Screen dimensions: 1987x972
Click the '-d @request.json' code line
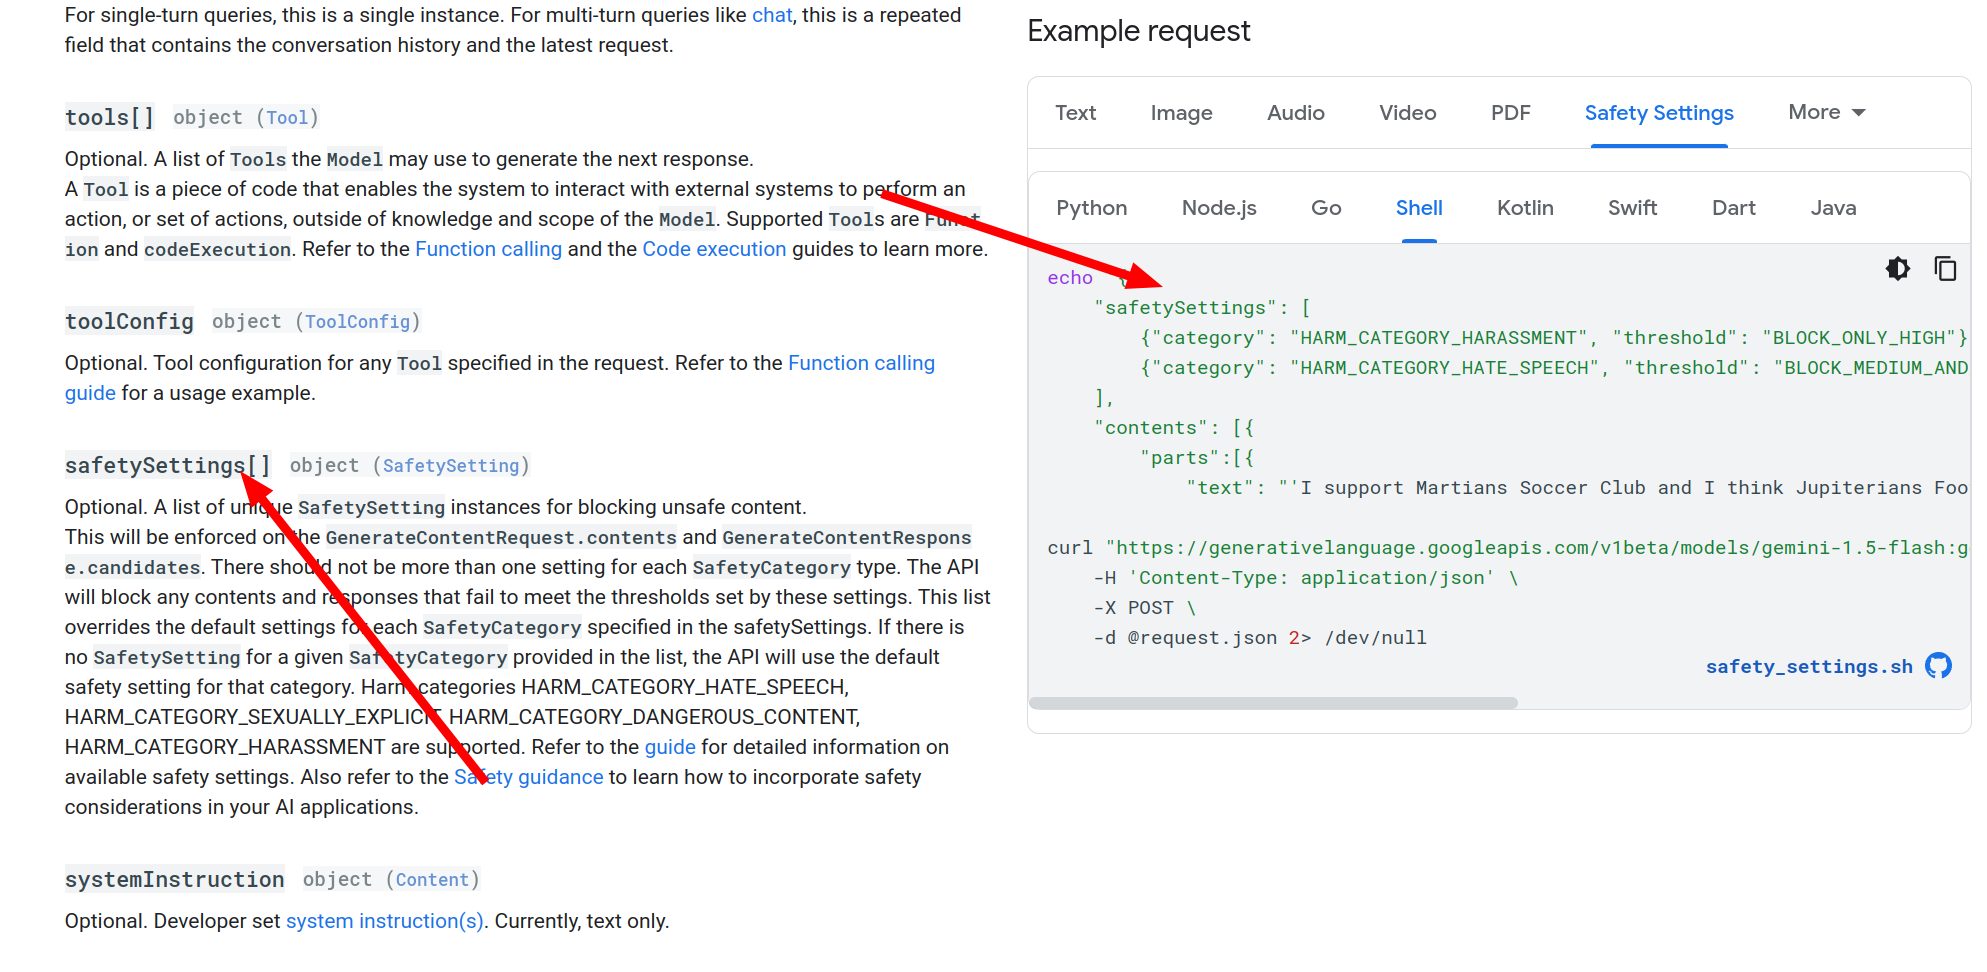[1260, 638]
